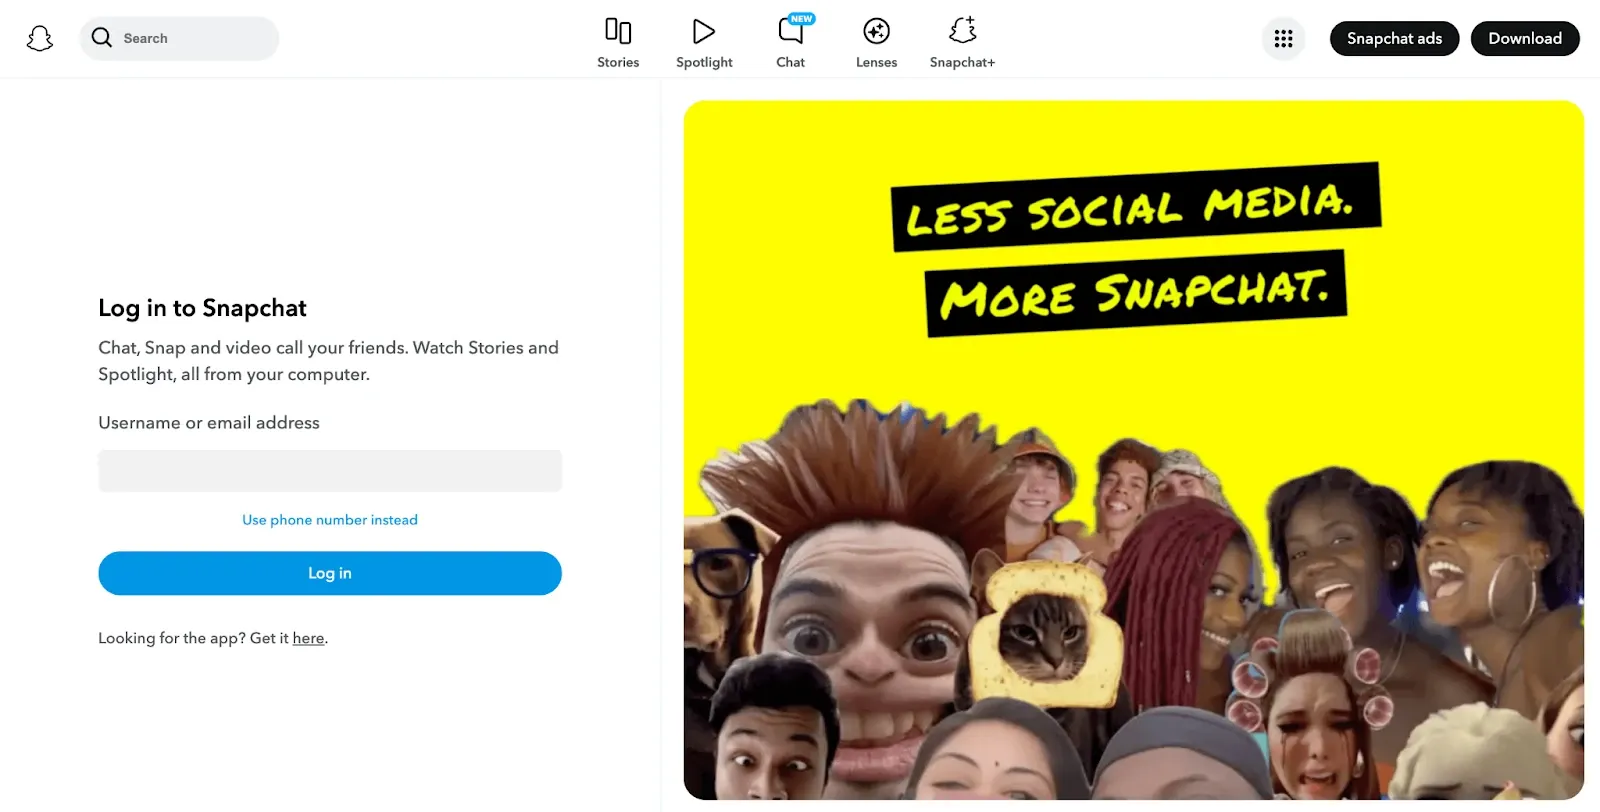Click the Download button

point(1525,38)
